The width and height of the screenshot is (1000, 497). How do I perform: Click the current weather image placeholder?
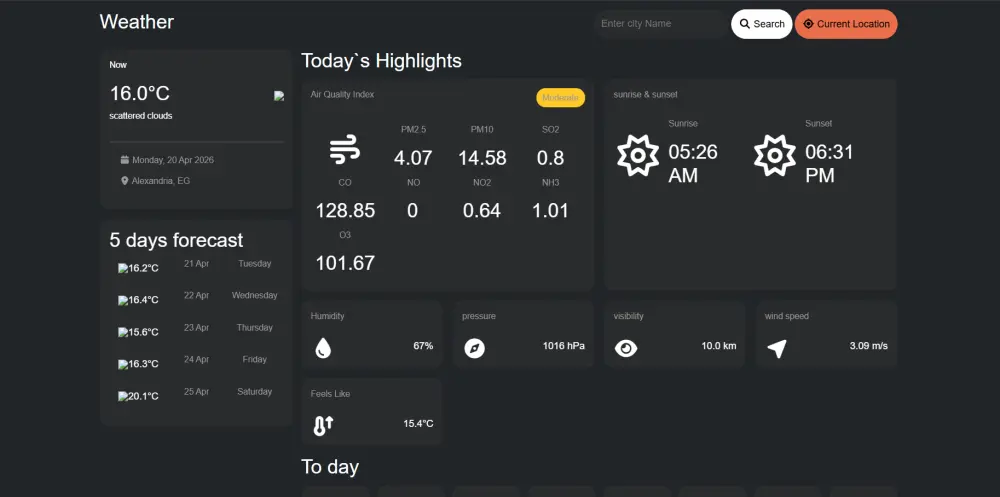279,96
